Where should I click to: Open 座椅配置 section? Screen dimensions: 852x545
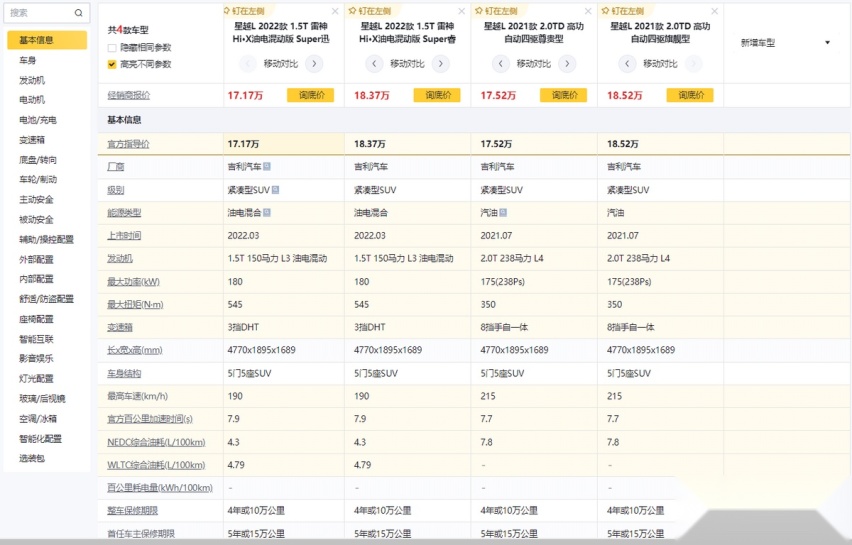point(36,319)
